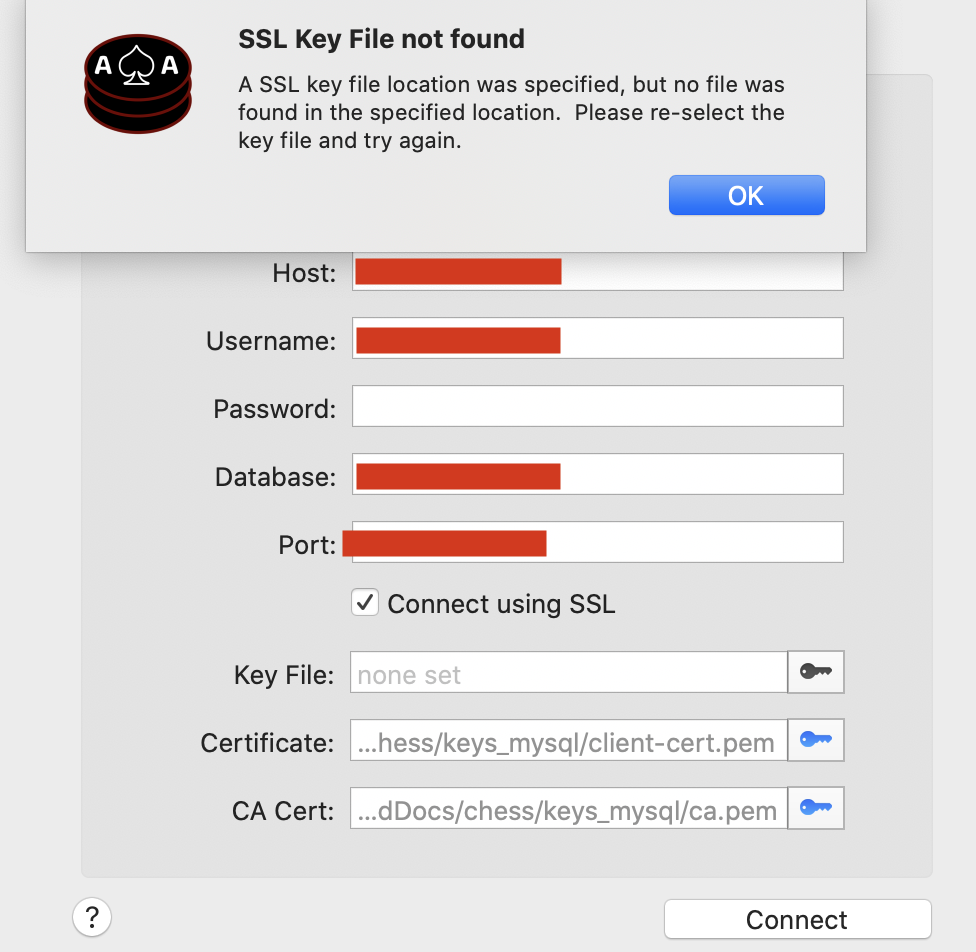
Task: Re-select the CA certificate using its key icon
Action: tap(816, 807)
